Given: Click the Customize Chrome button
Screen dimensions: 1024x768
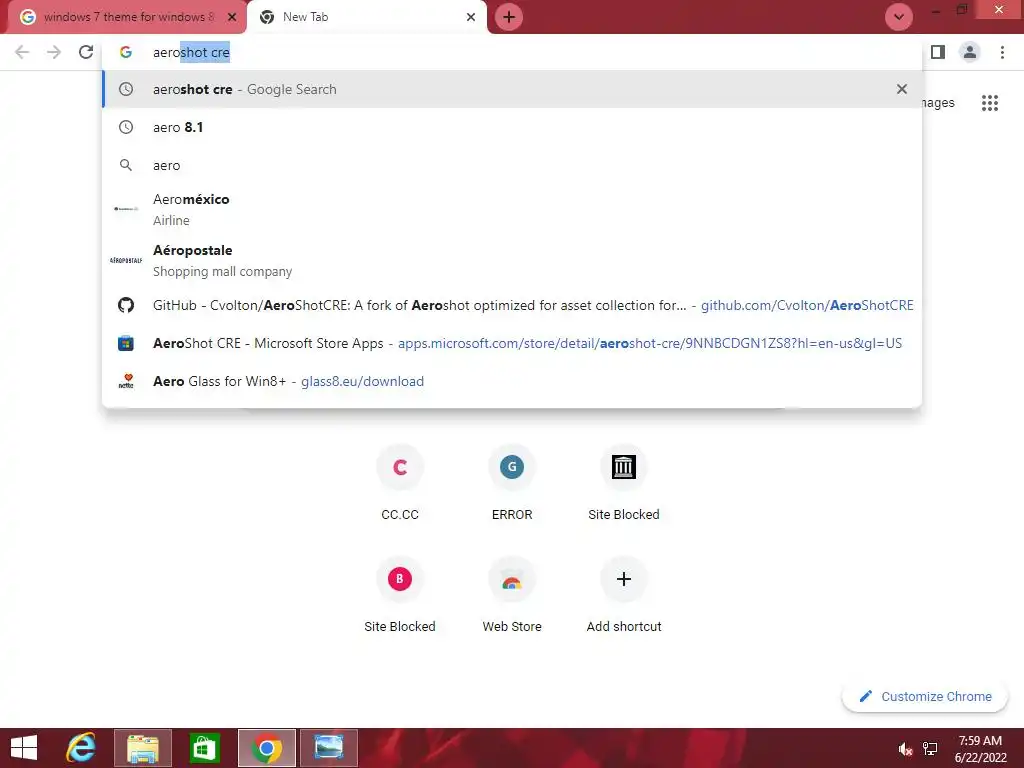Looking at the screenshot, I should coord(925,696).
